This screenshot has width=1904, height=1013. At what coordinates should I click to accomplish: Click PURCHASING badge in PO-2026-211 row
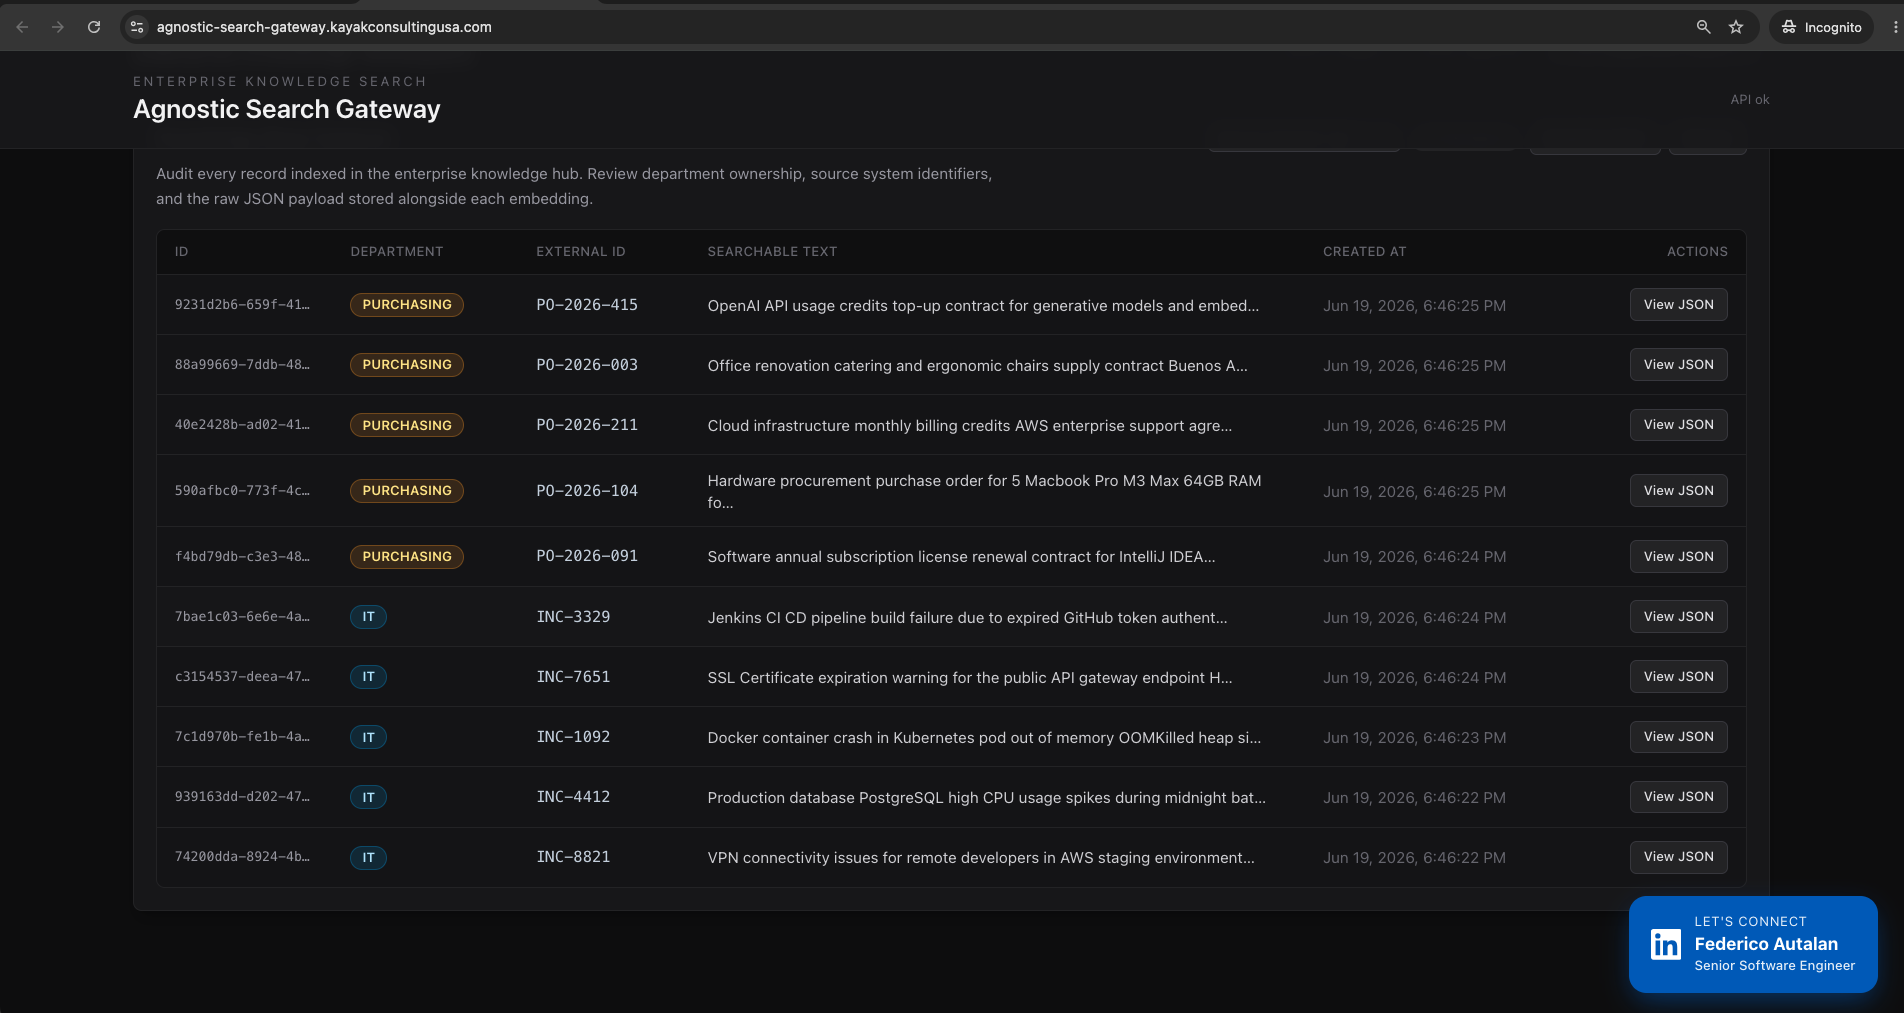(x=407, y=425)
